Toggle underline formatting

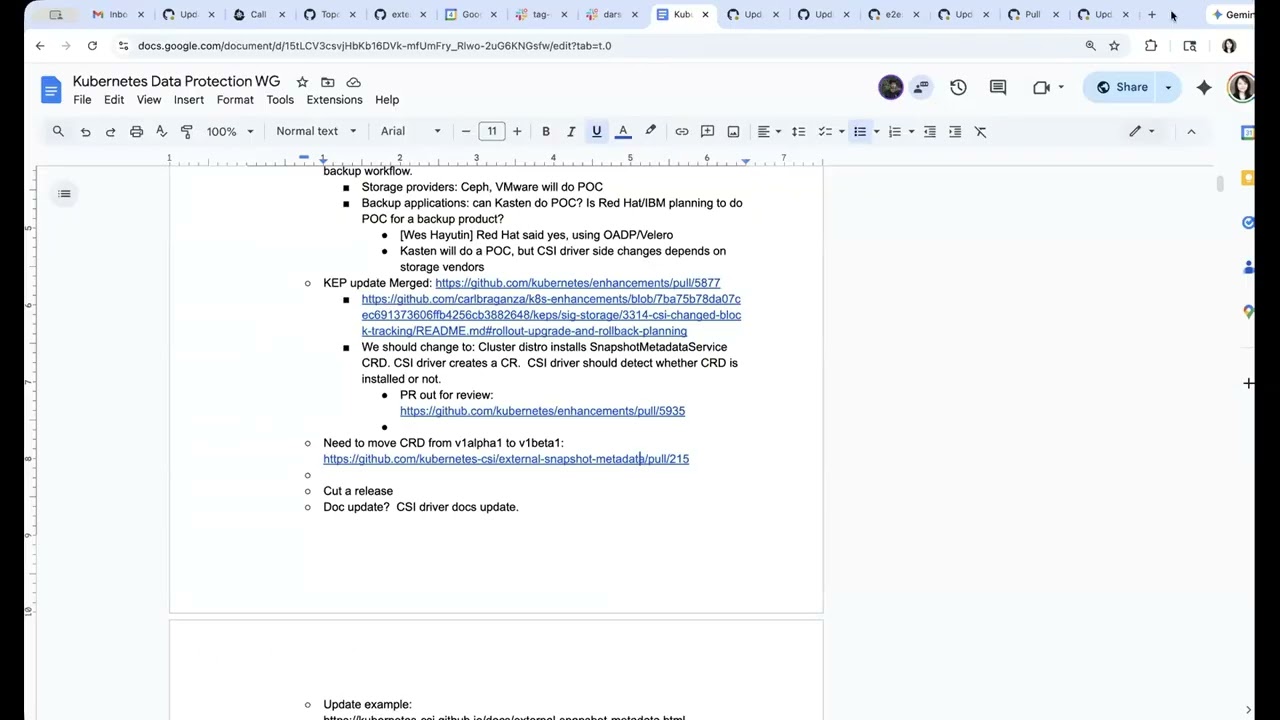click(596, 131)
